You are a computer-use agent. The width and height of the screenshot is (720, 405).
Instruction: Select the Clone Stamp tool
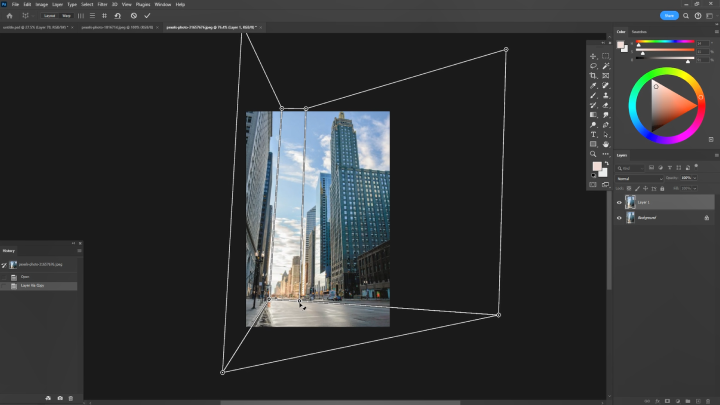[606, 96]
